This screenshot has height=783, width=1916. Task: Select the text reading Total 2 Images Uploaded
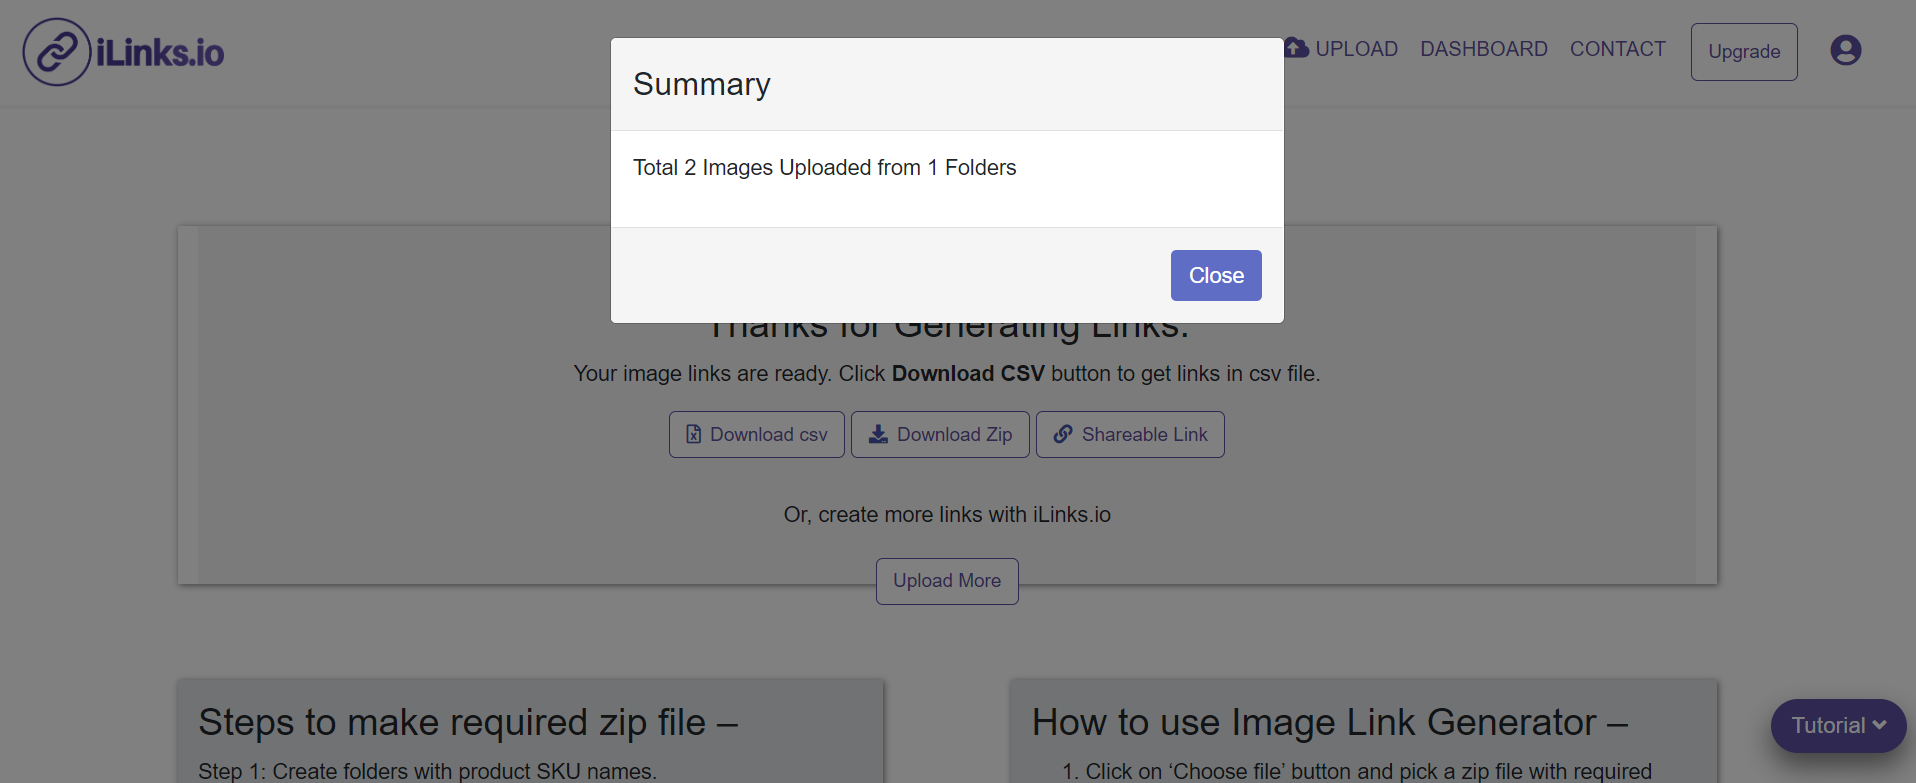click(824, 167)
